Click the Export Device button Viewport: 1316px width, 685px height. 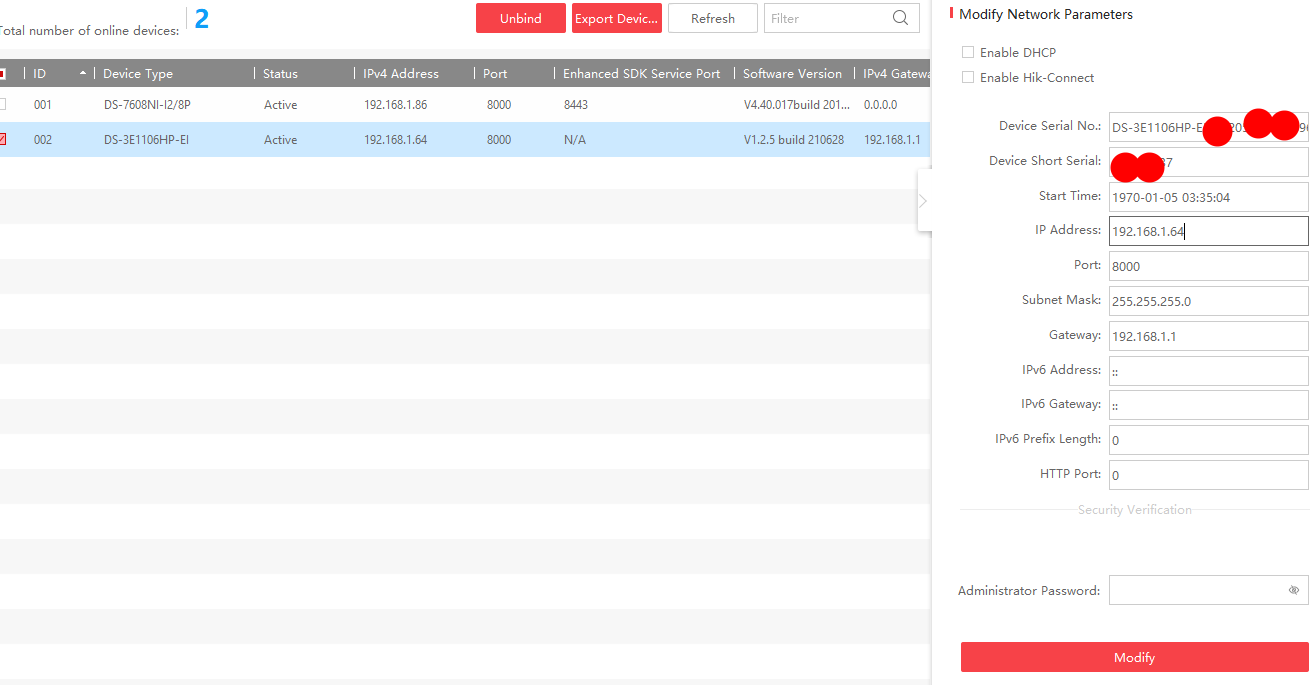pyautogui.click(x=616, y=18)
